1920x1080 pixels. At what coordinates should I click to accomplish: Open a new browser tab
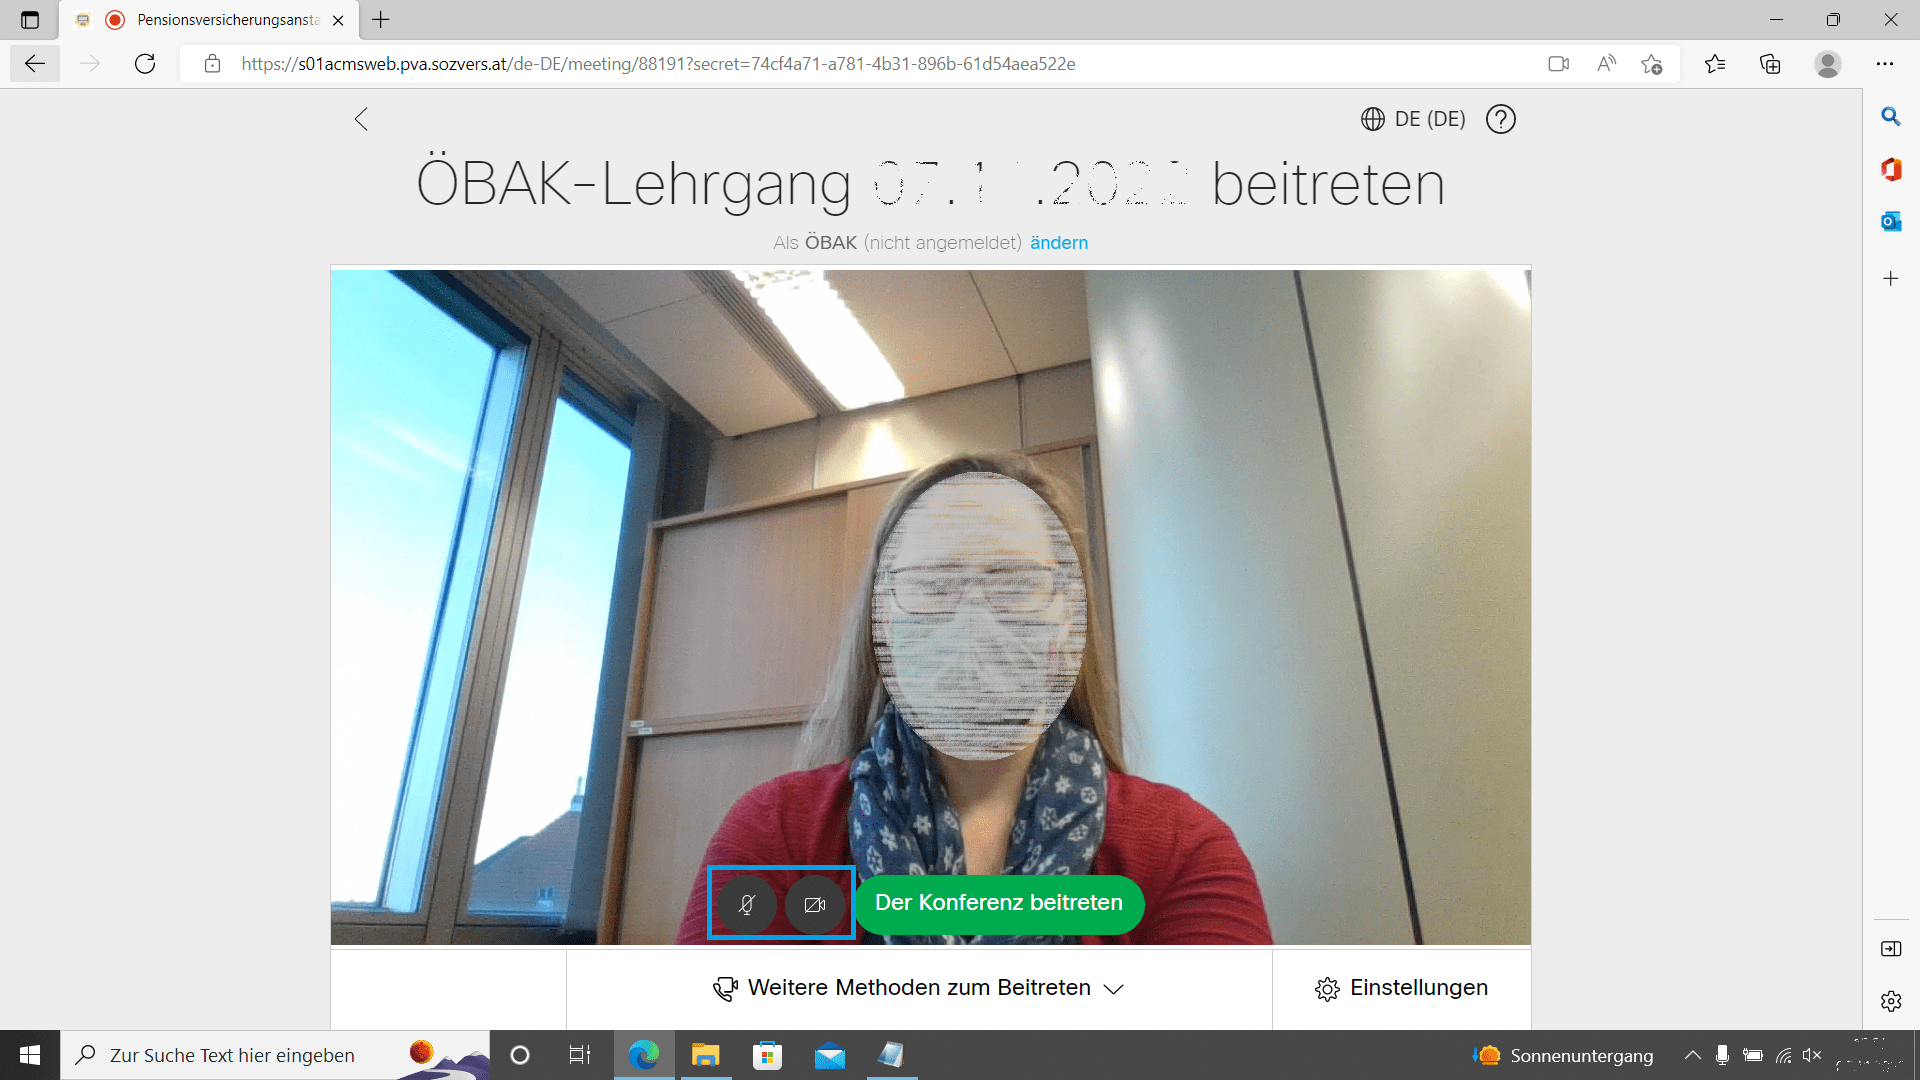pos(380,20)
